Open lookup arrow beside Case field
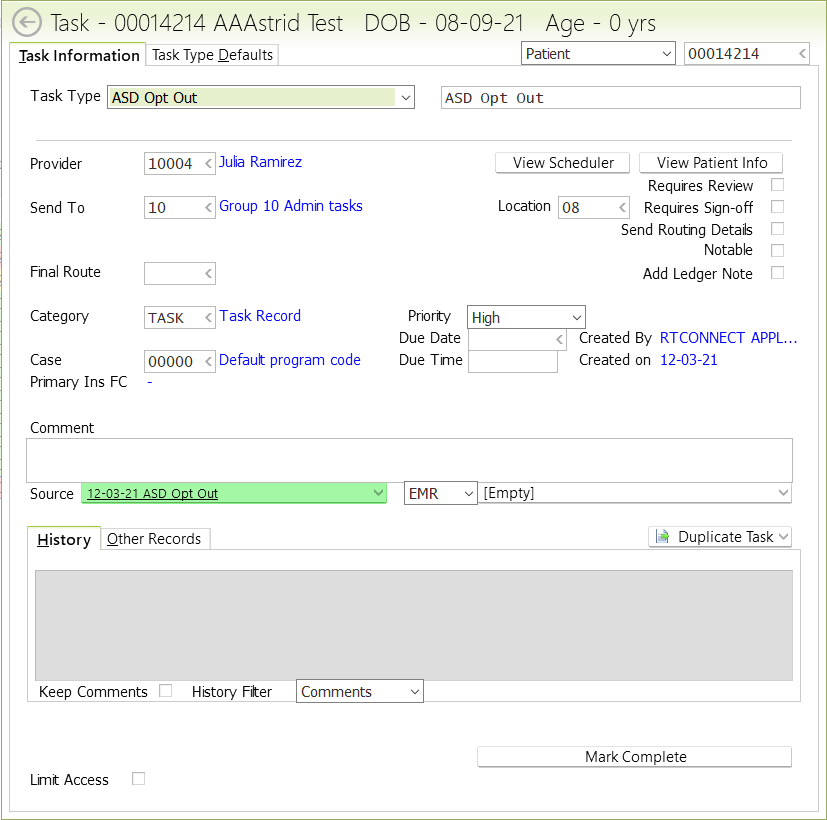Viewport: 827px width, 820px height. (208, 362)
